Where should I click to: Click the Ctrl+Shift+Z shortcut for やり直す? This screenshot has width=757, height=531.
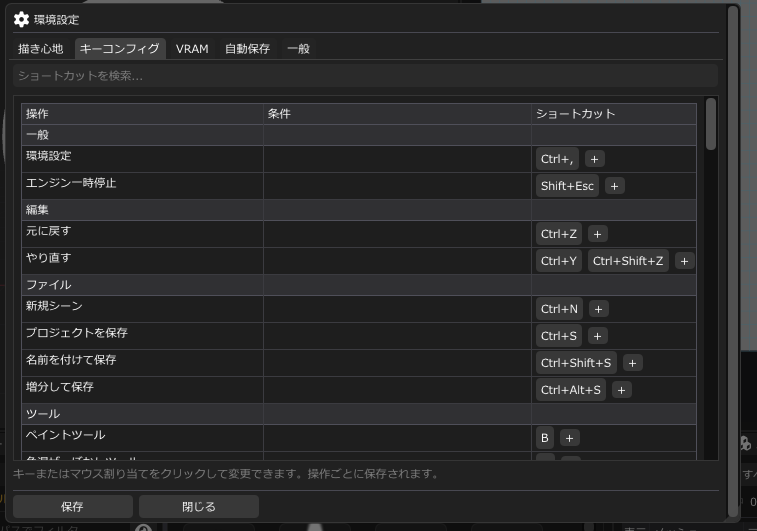tap(628, 261)
